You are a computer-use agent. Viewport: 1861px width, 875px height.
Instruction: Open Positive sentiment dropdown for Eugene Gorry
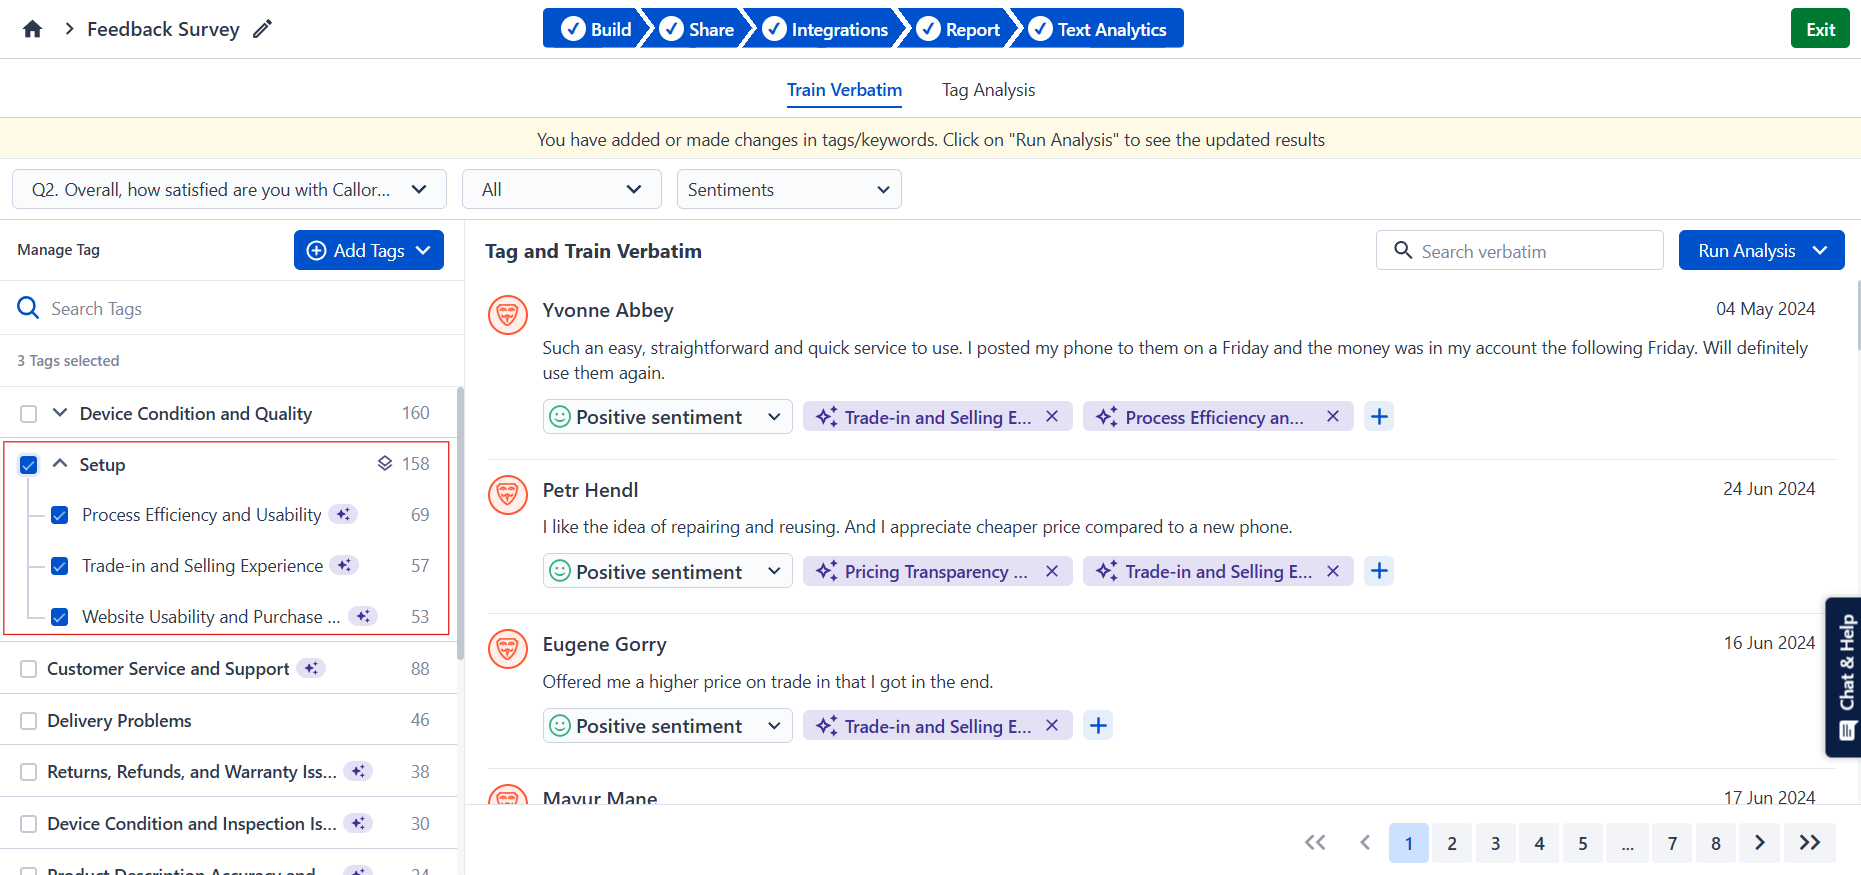click(x=668, y=726)
